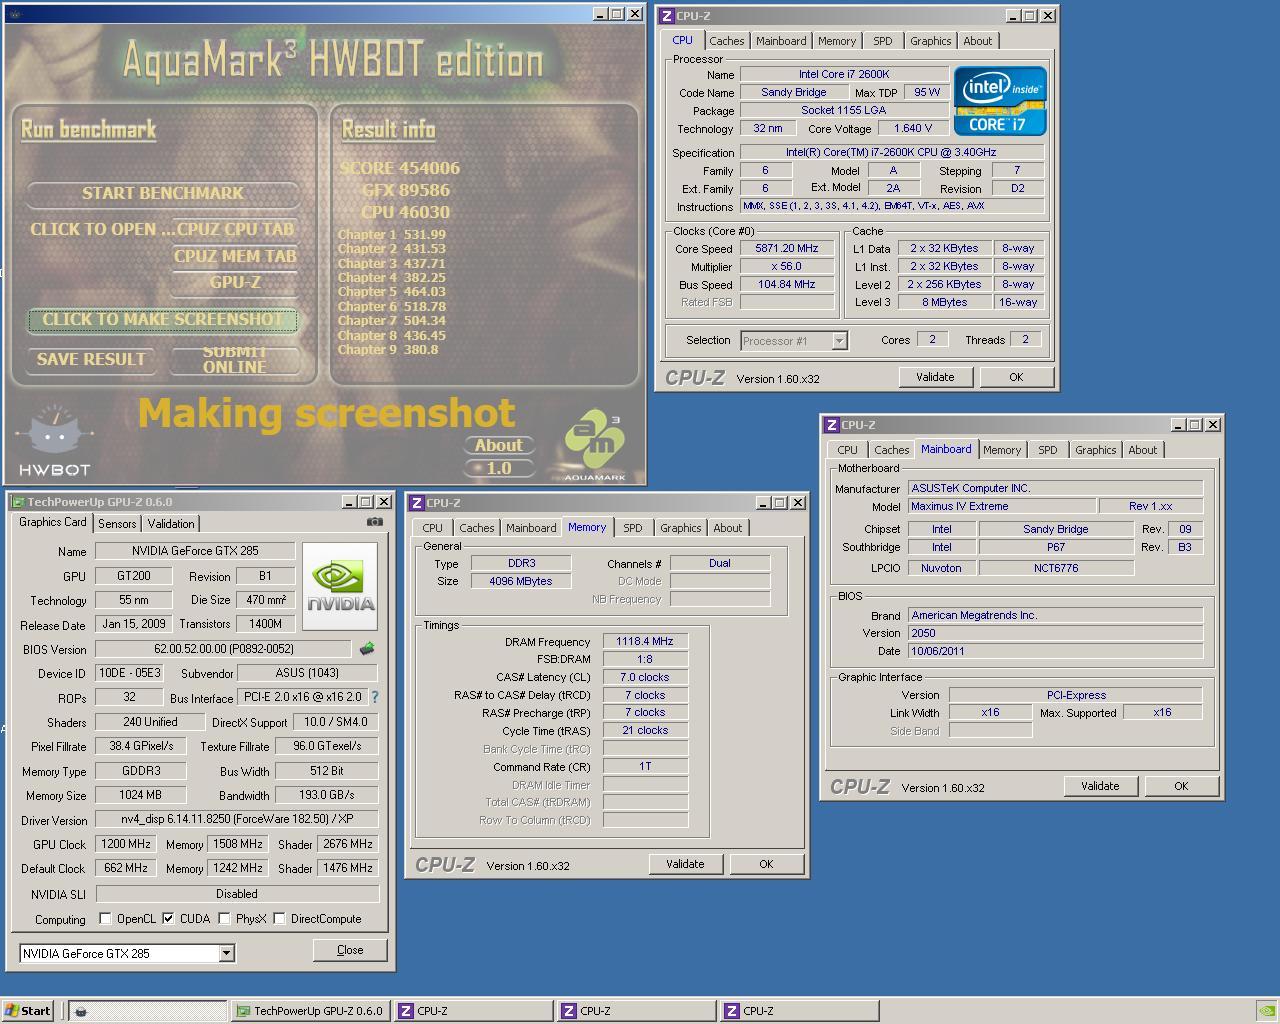Open Memory tab in CPU-Z Mainboard window
Viewport: 1280px width, 1024px height.
(x=1001, y=450)
